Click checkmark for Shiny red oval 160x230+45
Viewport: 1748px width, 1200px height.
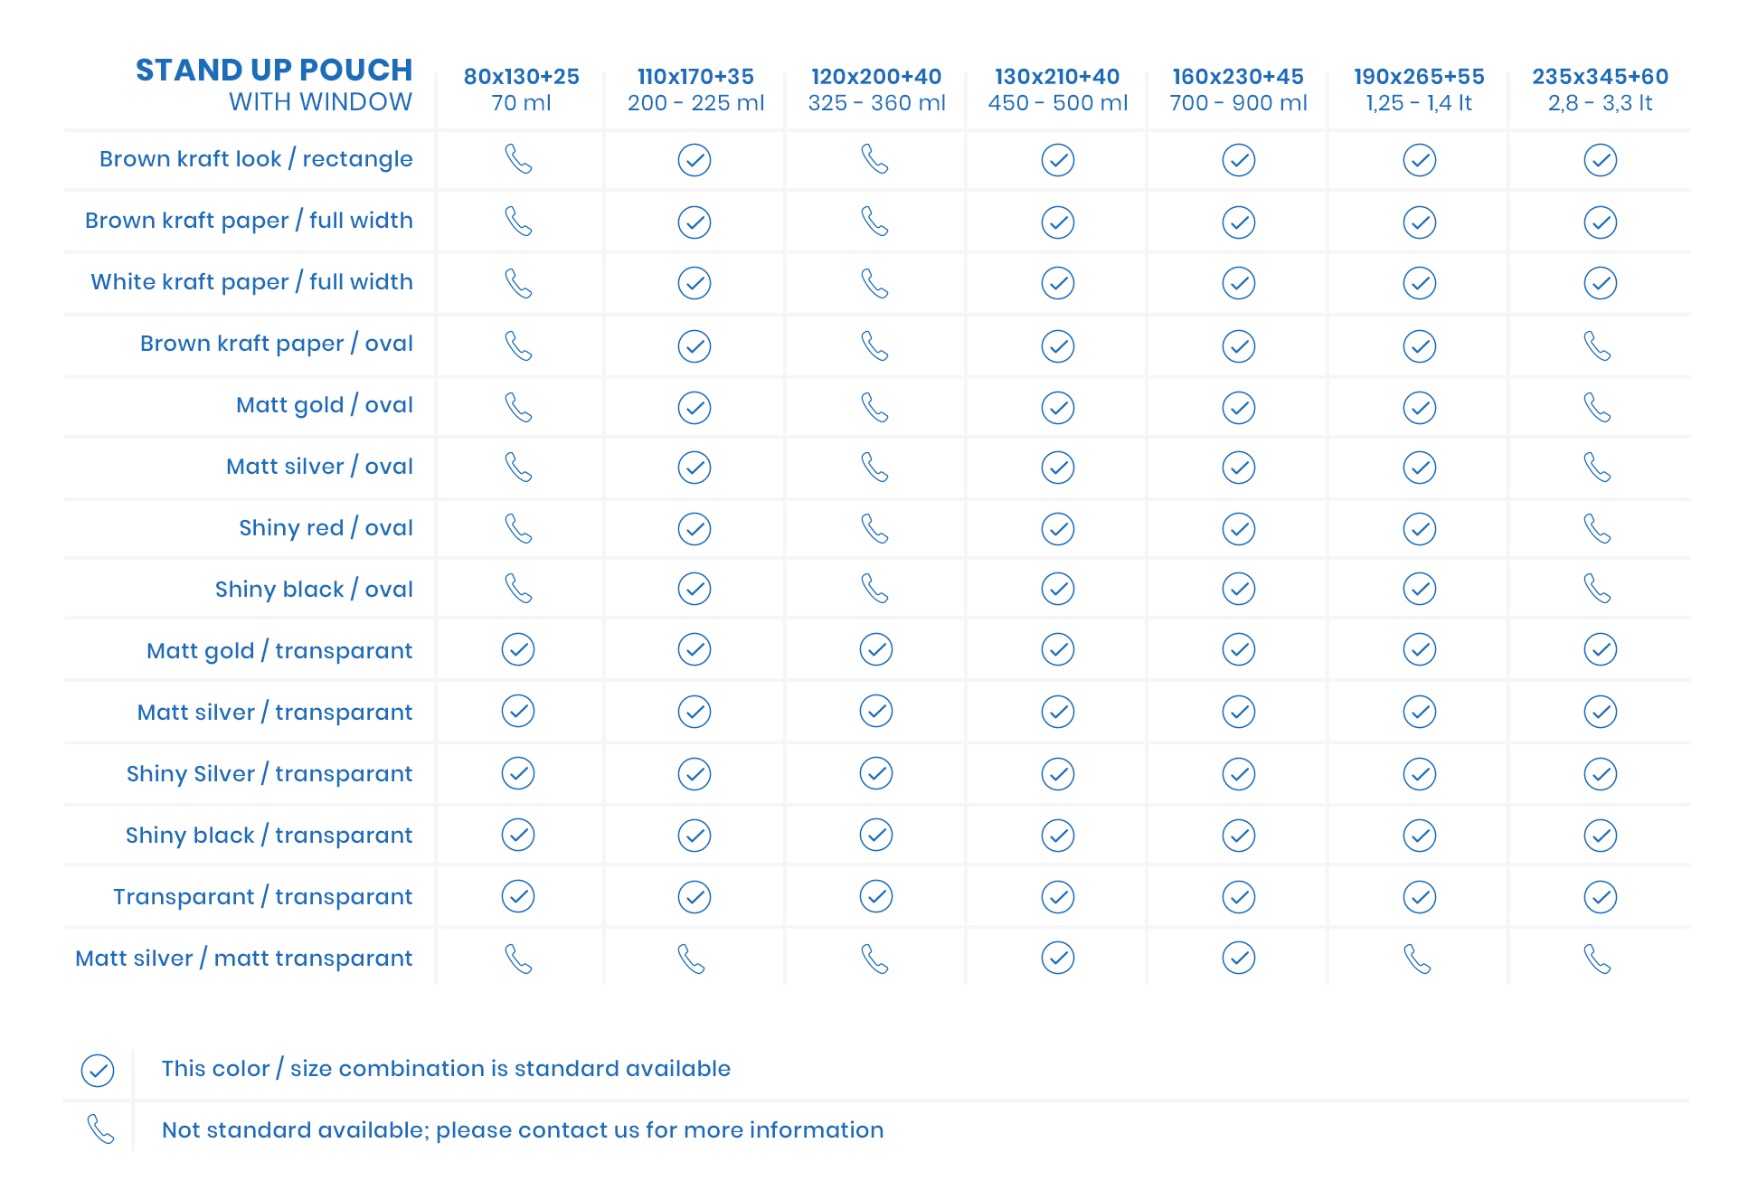1238,529
